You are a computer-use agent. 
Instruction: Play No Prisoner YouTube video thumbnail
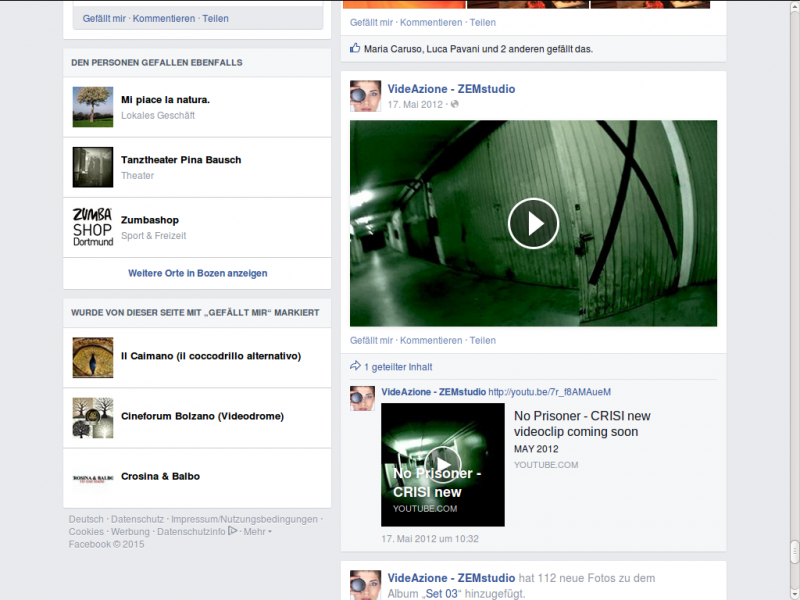pyautogui.click(x=442, y=464)
